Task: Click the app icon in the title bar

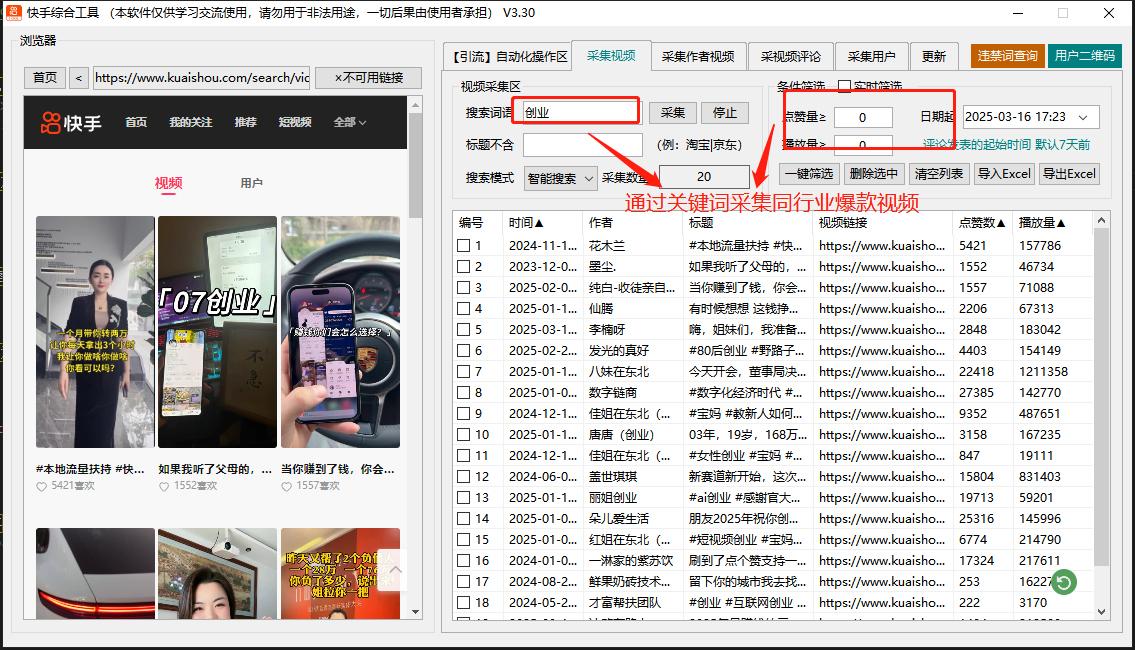Action: pyautogui.click(x=12, y=11)
